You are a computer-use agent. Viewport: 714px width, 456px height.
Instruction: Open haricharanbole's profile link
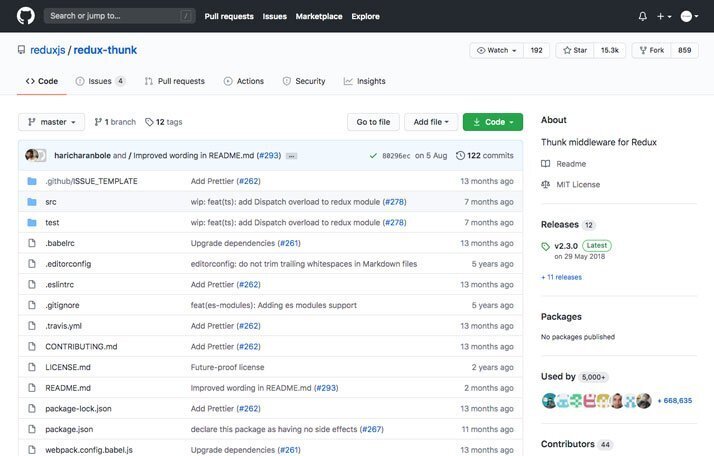(82, 155)
